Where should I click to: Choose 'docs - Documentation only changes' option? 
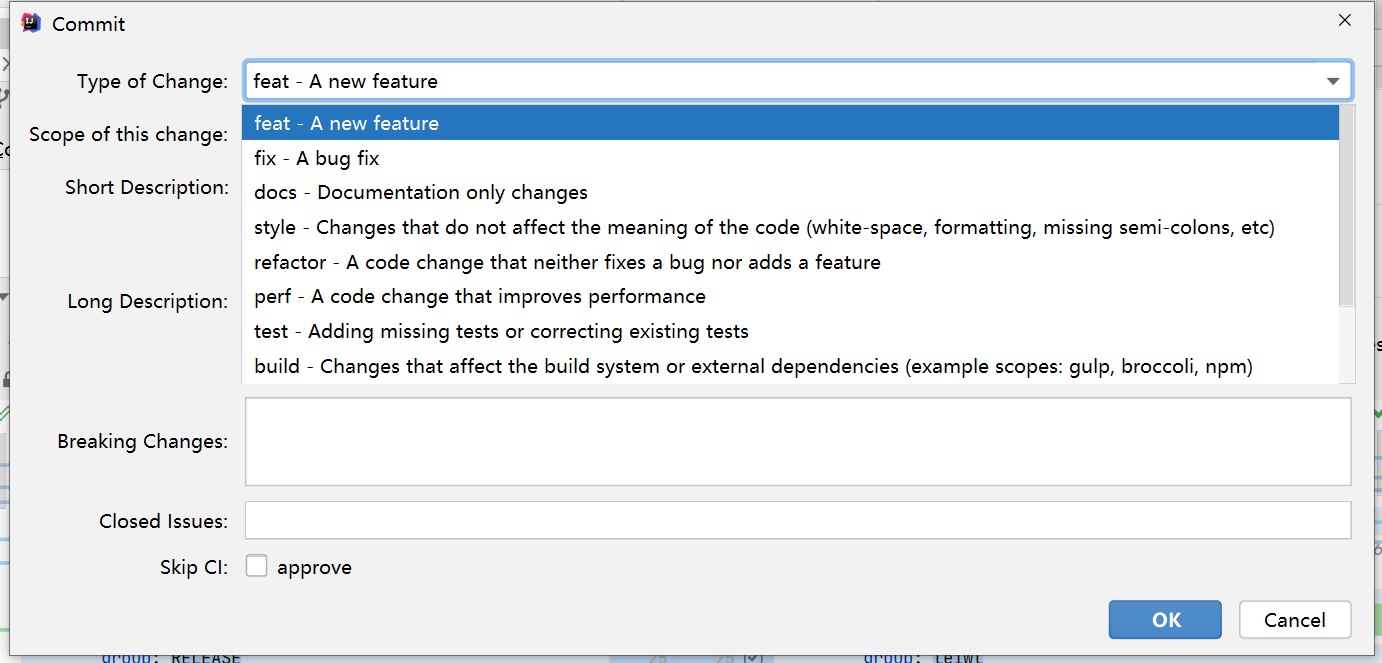coord(421,192)
